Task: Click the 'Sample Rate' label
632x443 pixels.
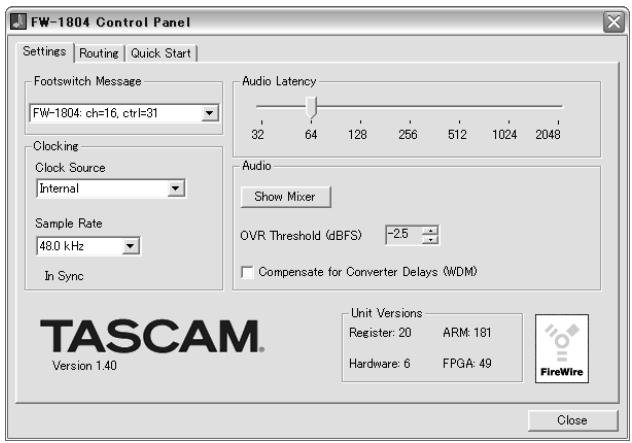Action: pos(69,223)
